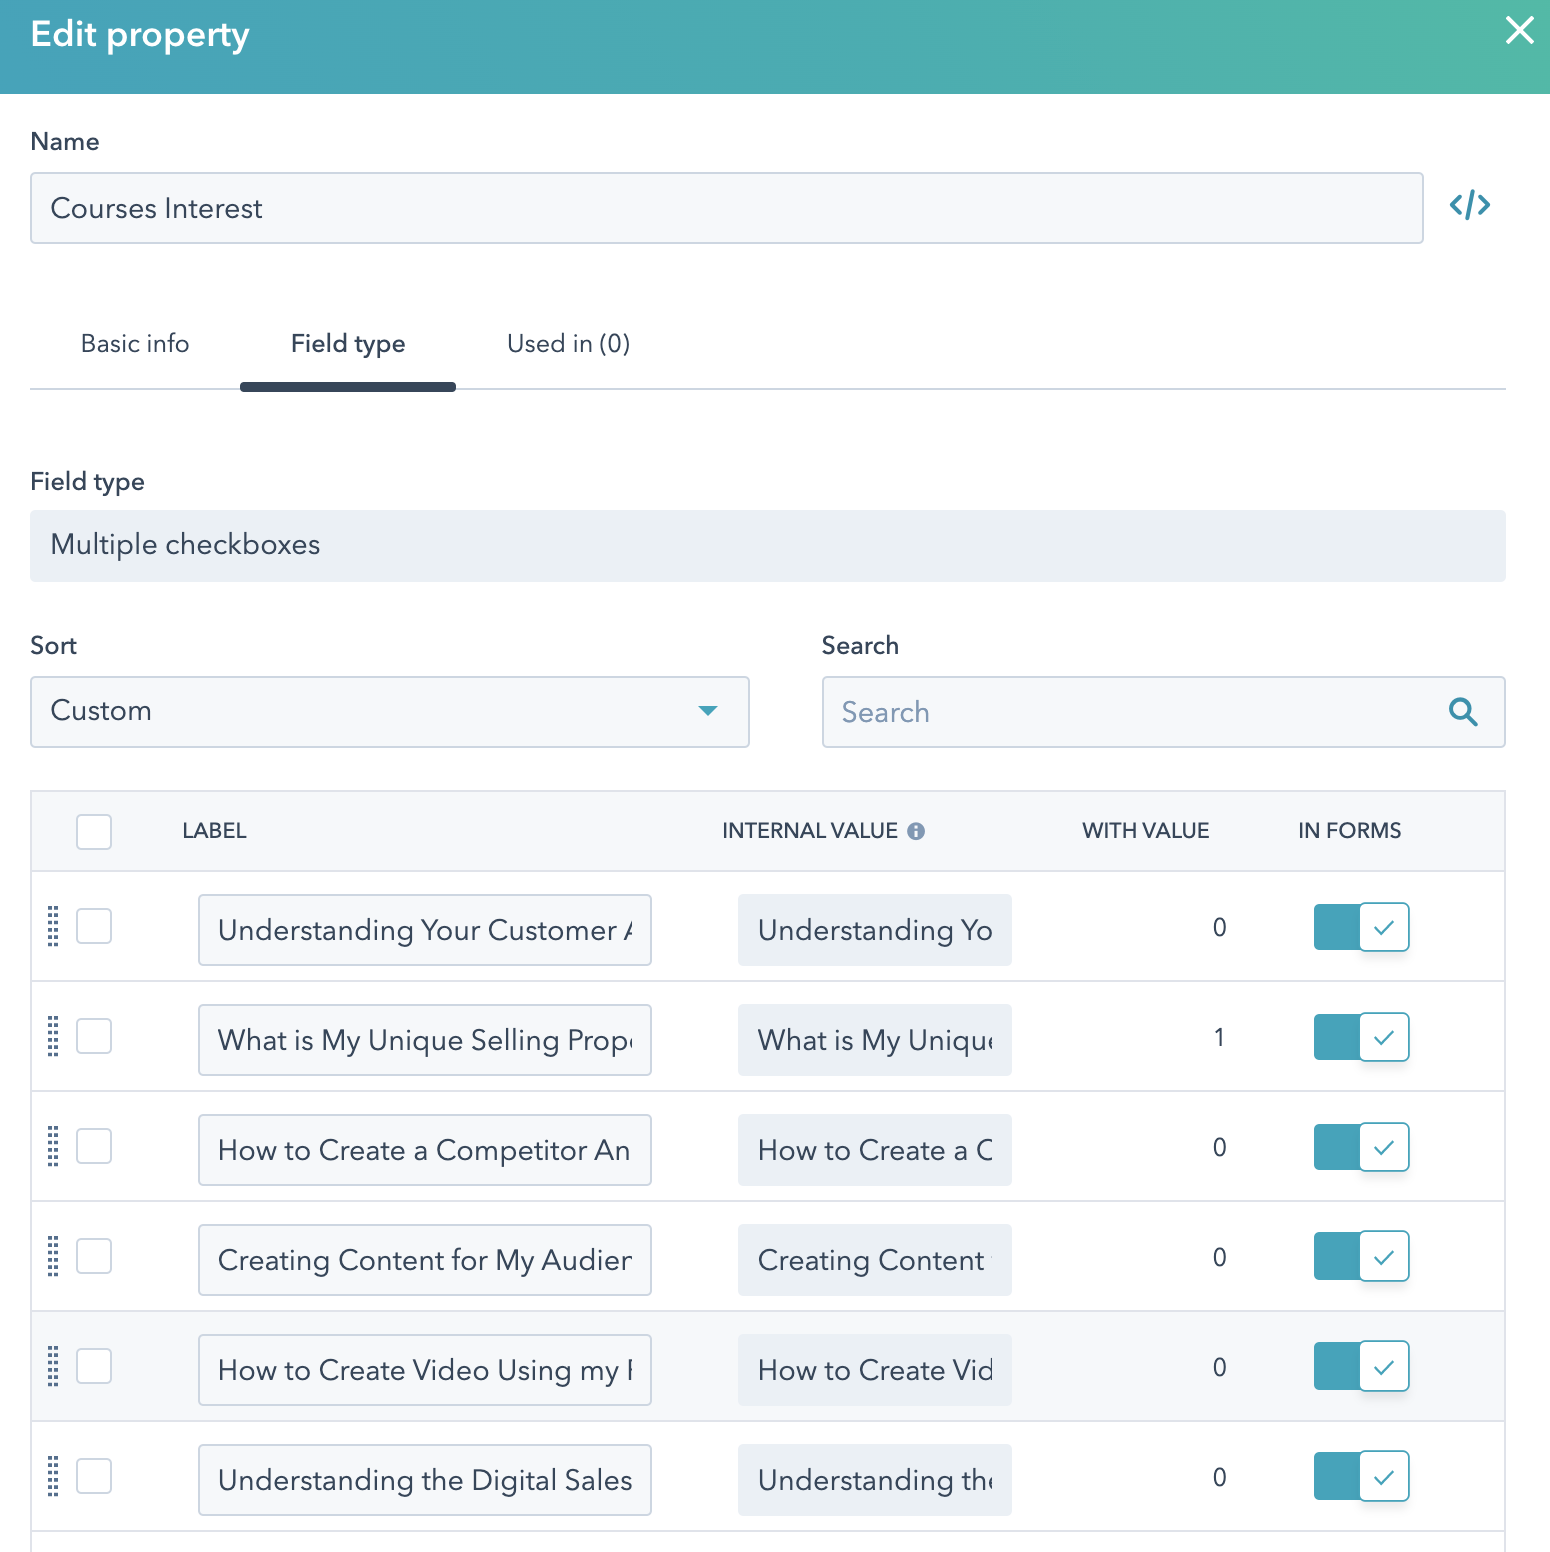
Task: Click the LABEL column header
Action: click(214, 831)
